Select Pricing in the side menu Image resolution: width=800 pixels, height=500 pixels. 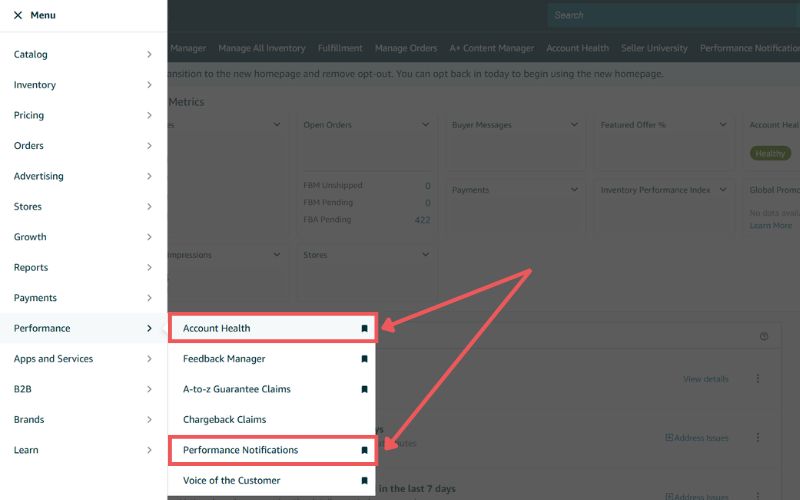coord(29,115)
